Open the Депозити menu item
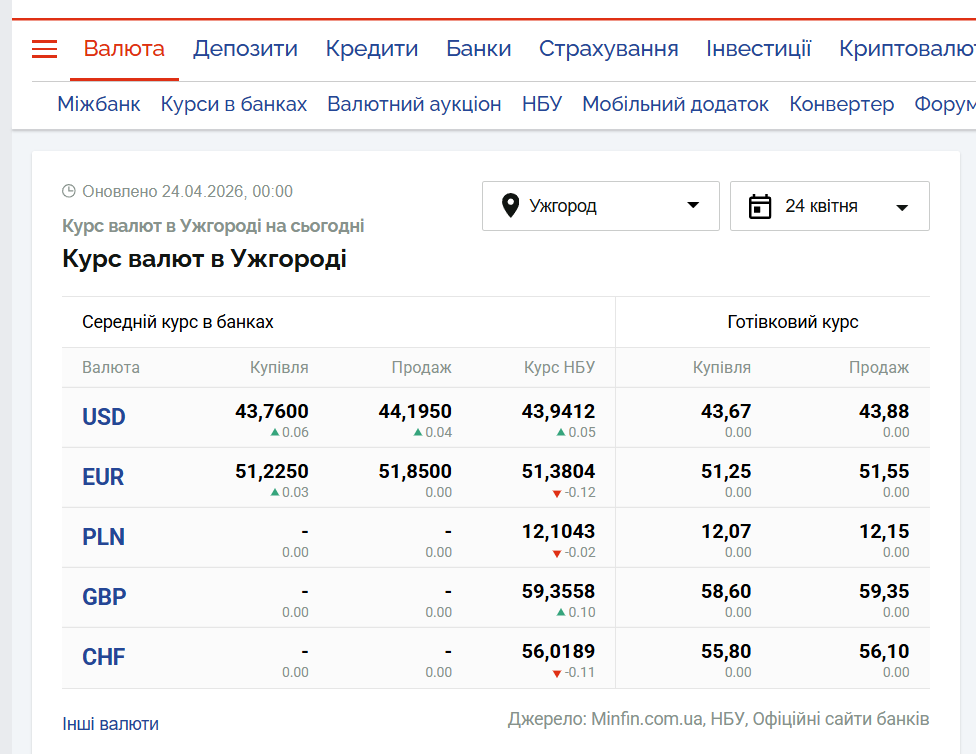The image size is (976, 754). pyautogui.click(x=245, y=49)
